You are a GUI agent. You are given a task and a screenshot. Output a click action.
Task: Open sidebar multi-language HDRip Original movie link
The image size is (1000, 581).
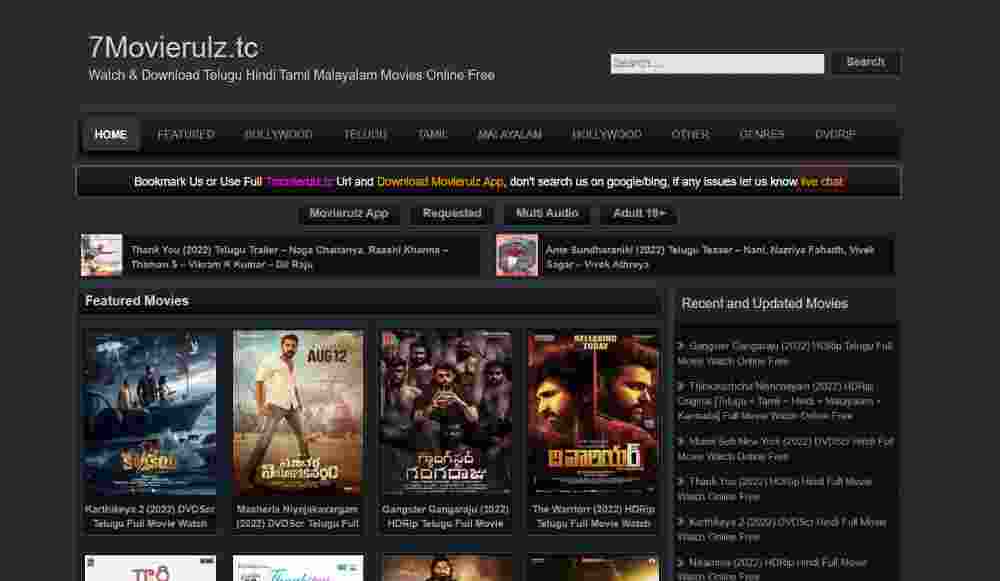click(x=779, y=402)
